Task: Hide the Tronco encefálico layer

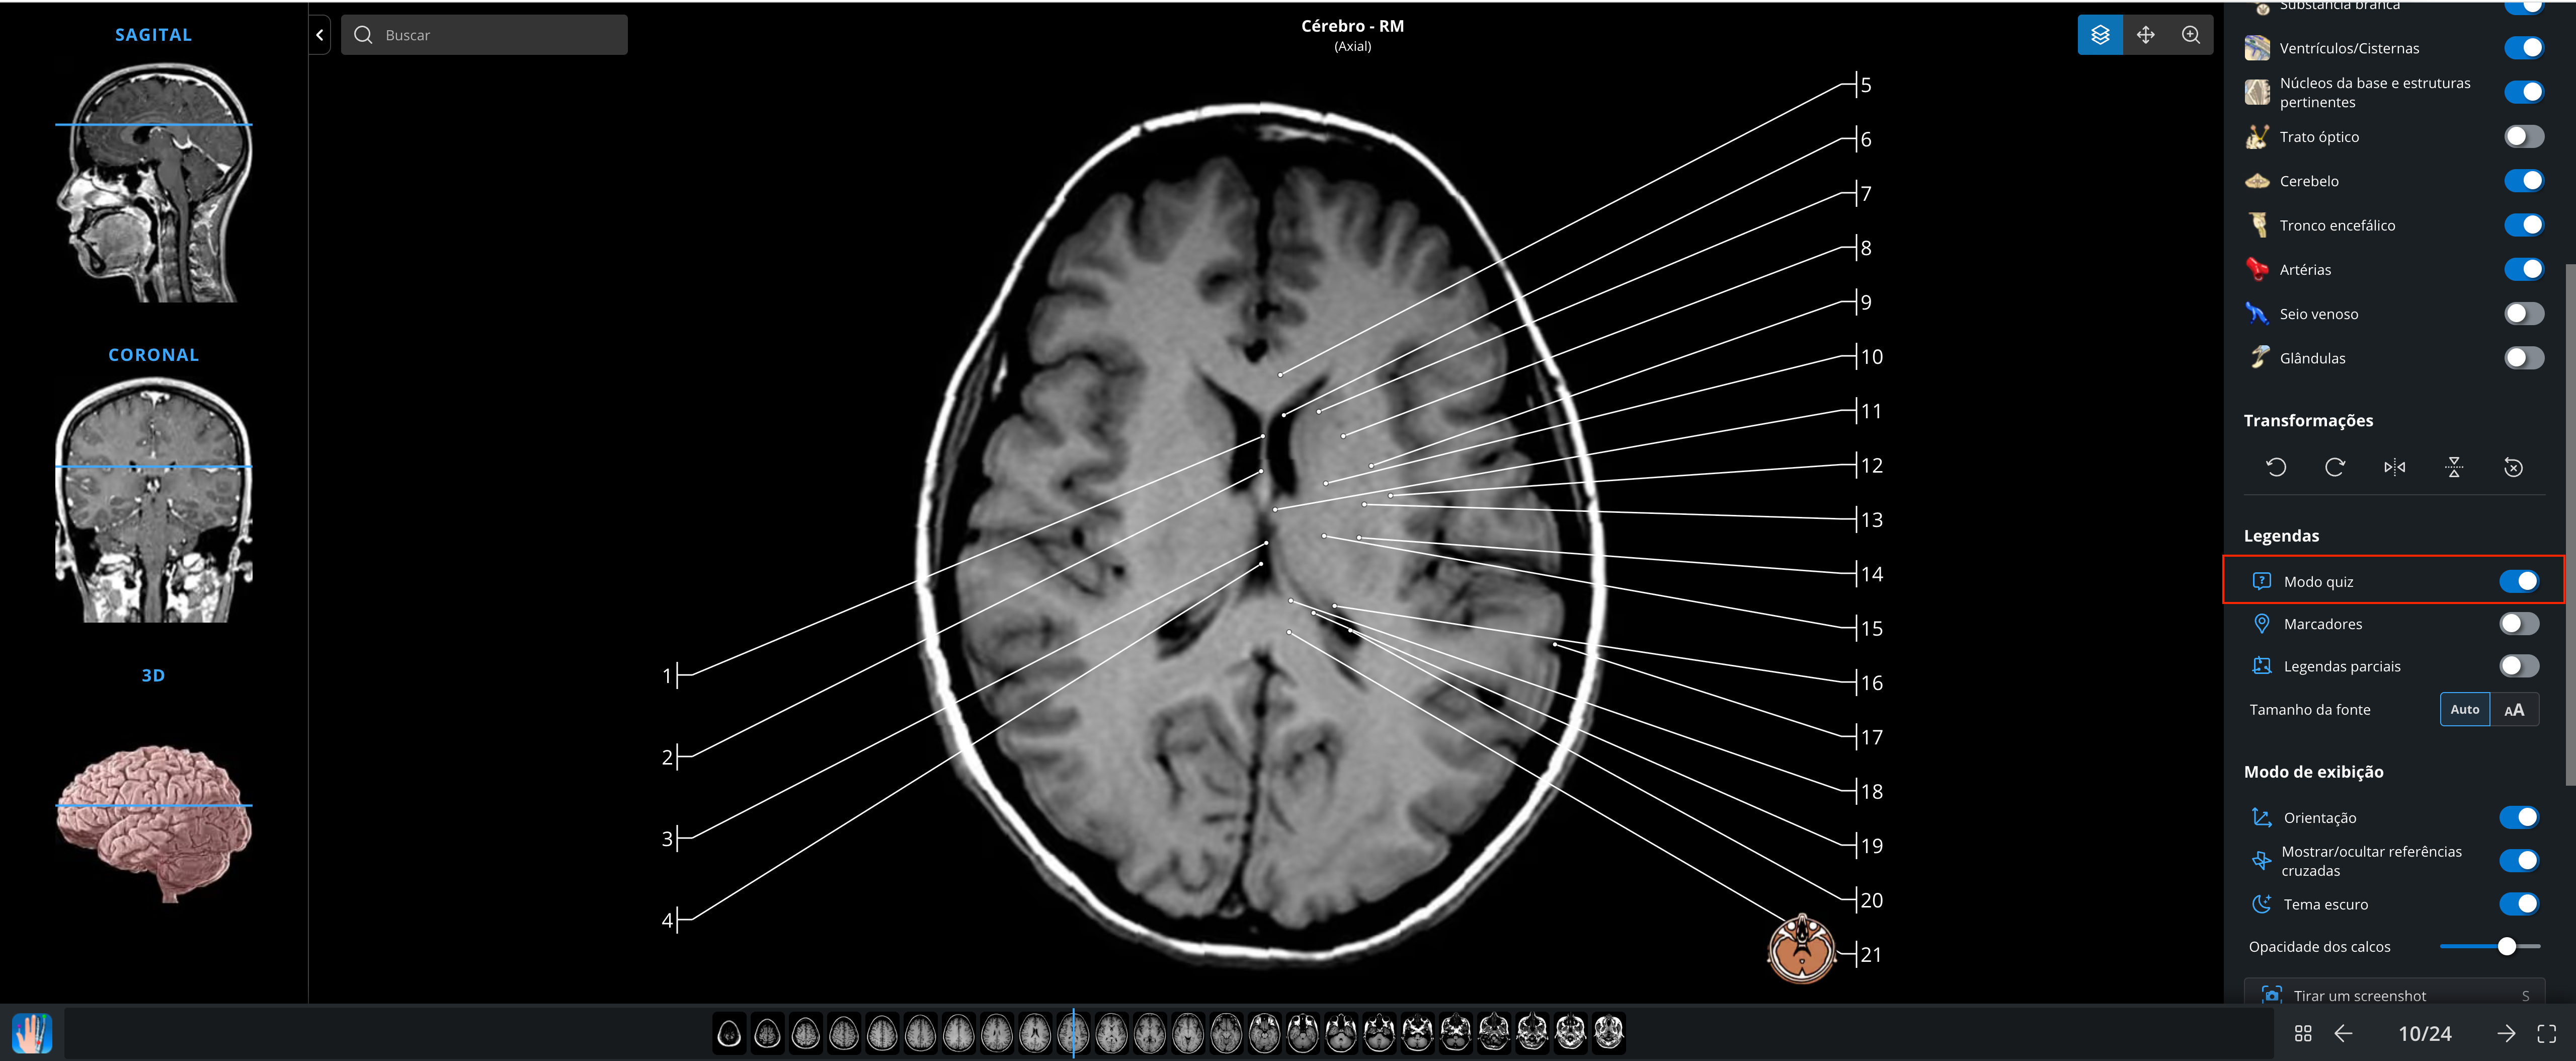Action: coord(2524,225)
